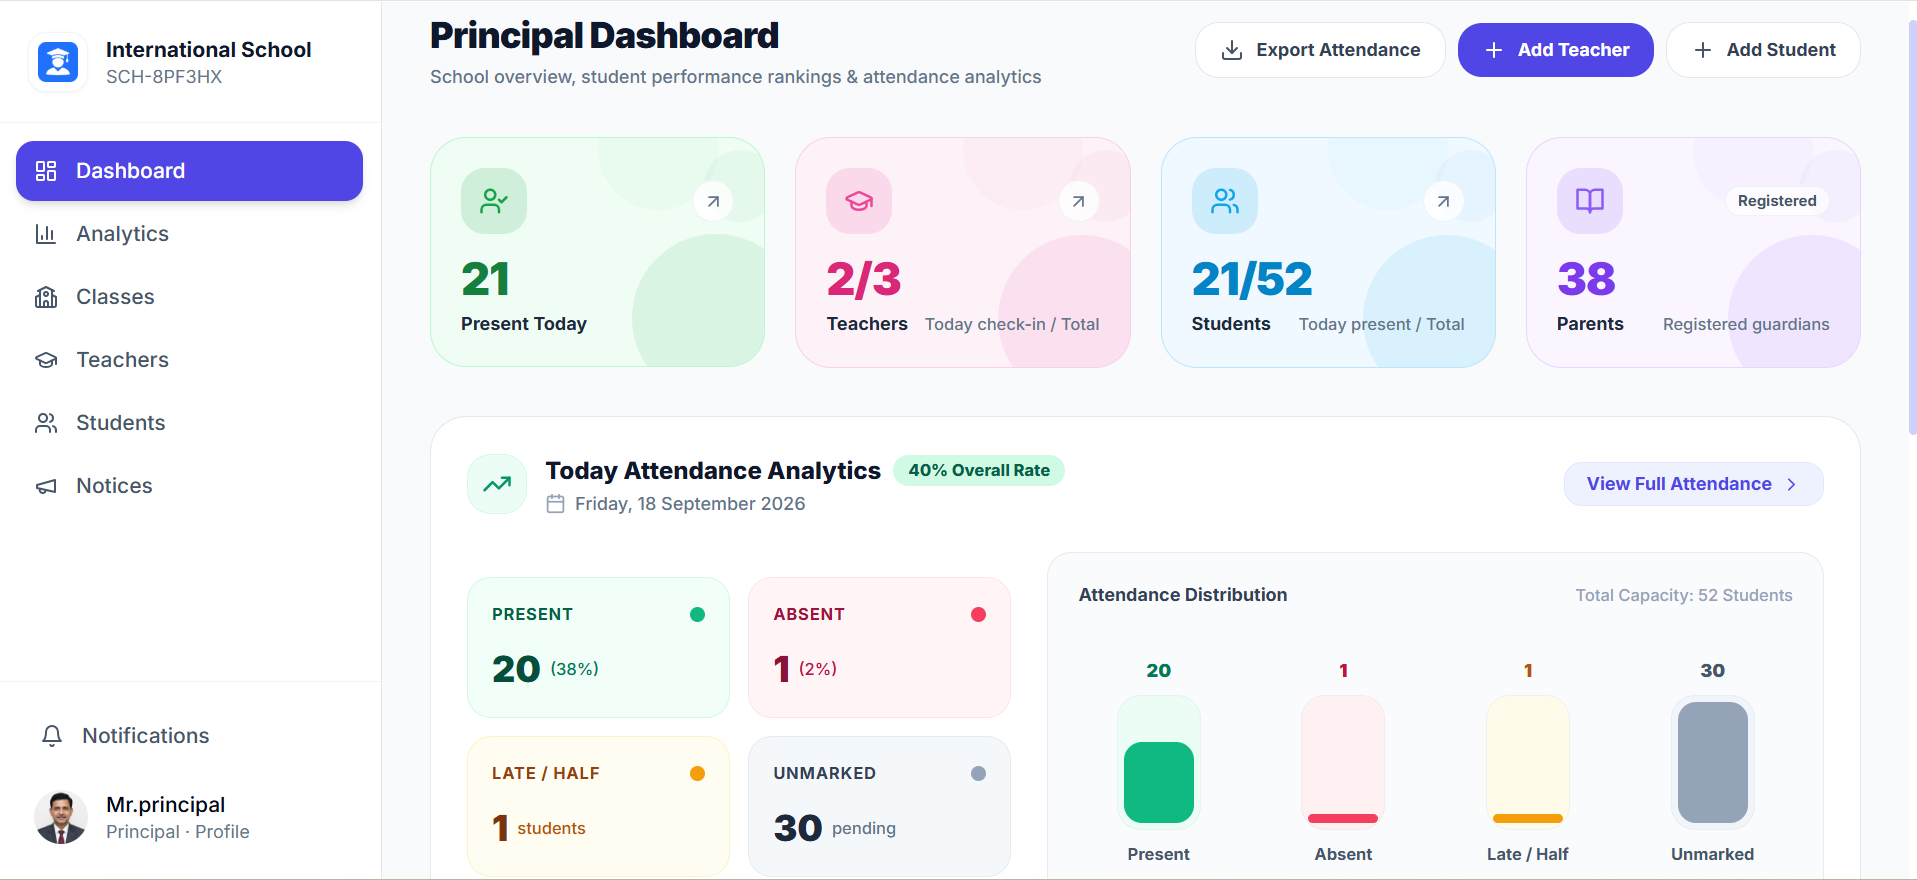
Task: Click the attendance trend icon
Action: point(497,484)
